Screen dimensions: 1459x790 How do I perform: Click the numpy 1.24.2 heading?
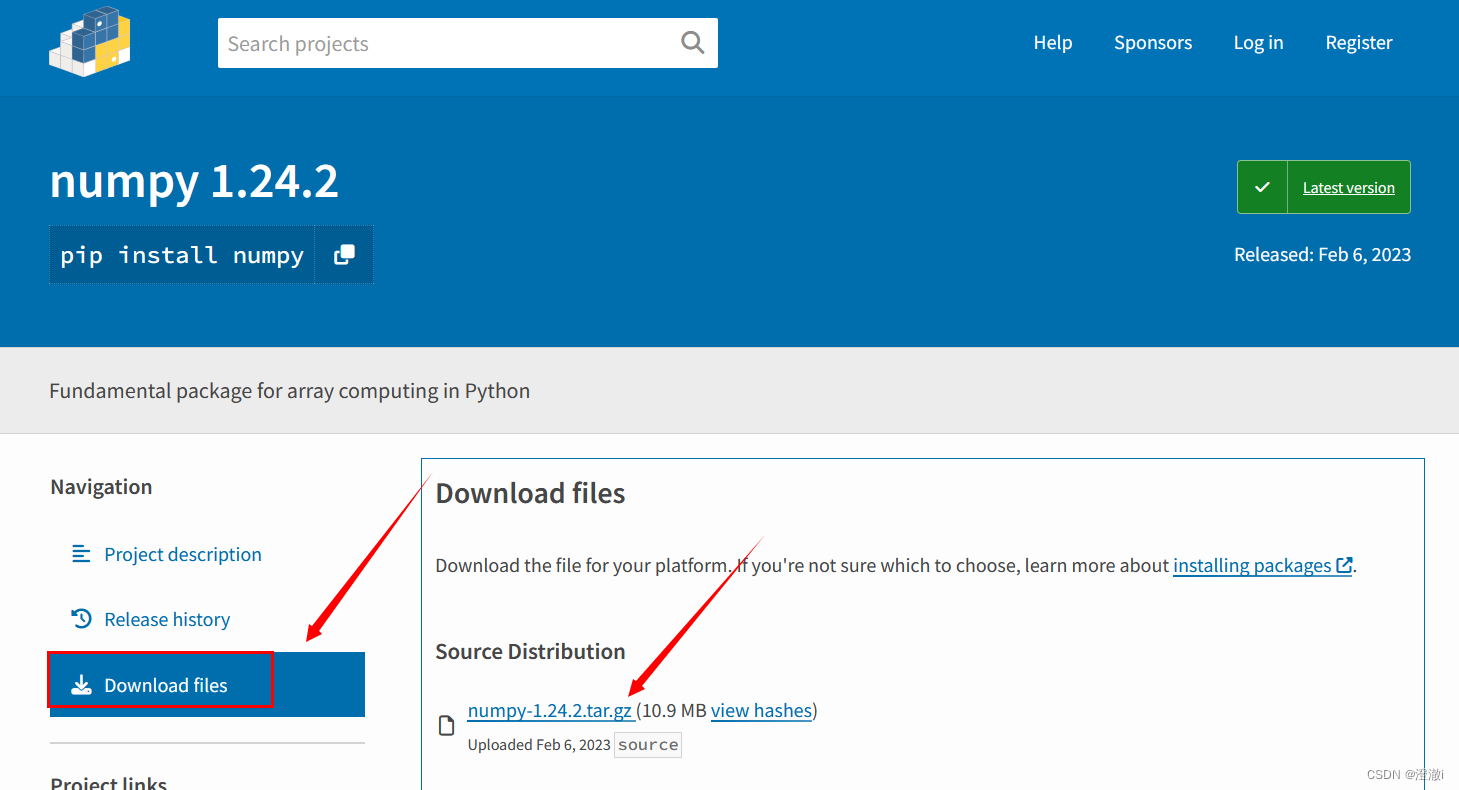click(x=194, y=181)
